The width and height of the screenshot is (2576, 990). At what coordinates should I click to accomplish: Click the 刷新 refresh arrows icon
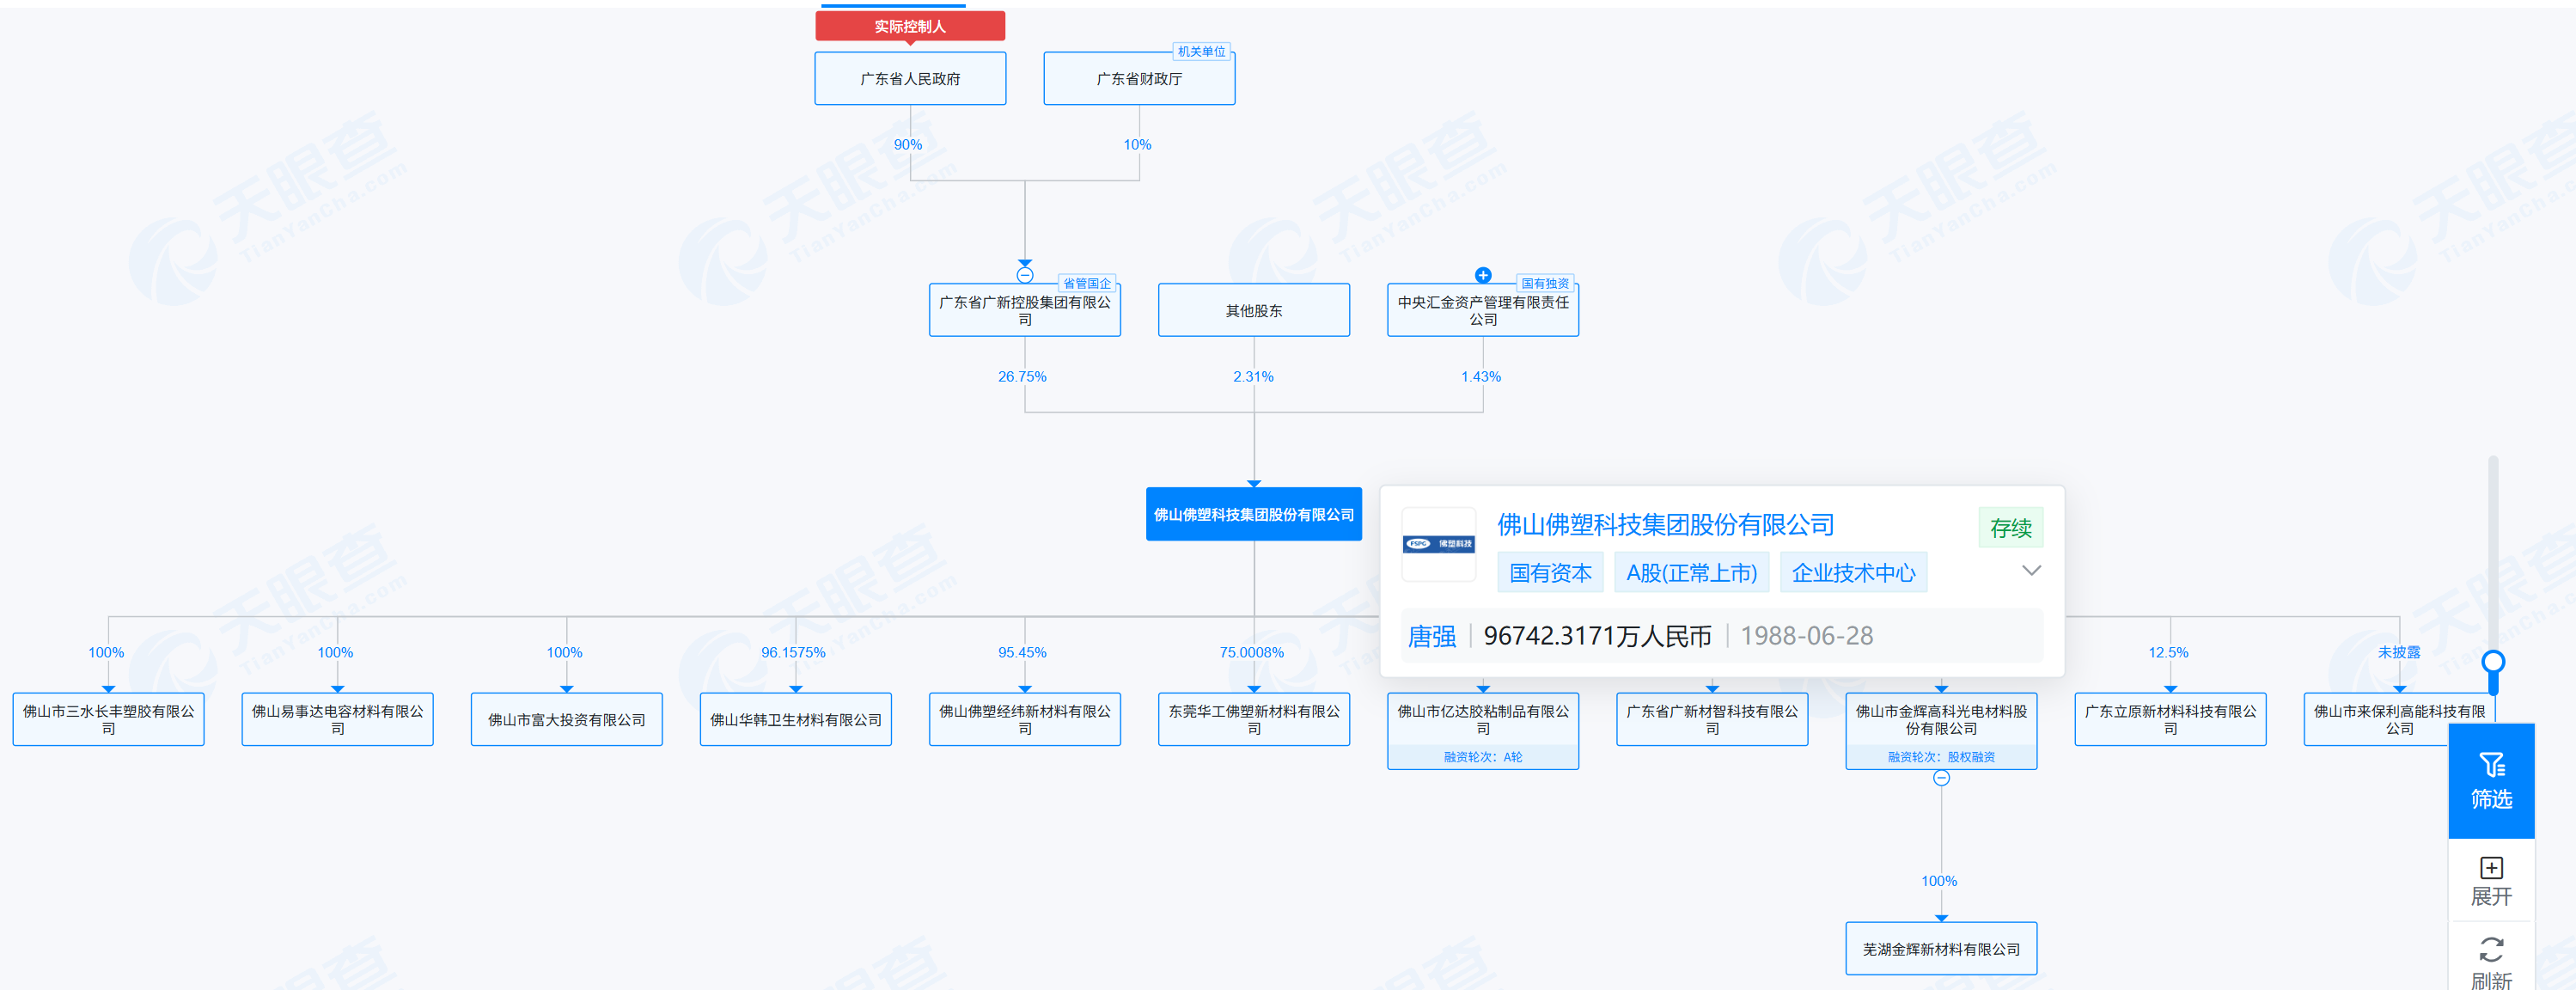[2491, 949]
